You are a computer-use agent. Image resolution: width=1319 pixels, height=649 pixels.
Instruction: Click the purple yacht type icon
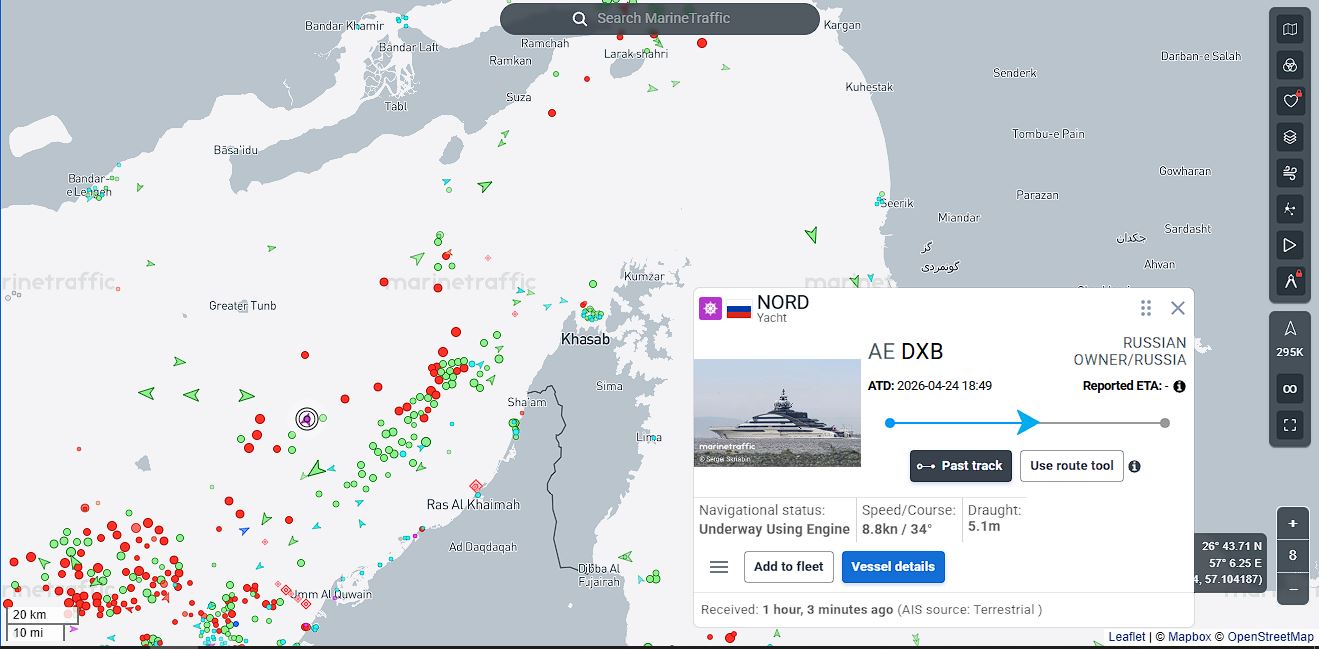click(x=710, y=308)
